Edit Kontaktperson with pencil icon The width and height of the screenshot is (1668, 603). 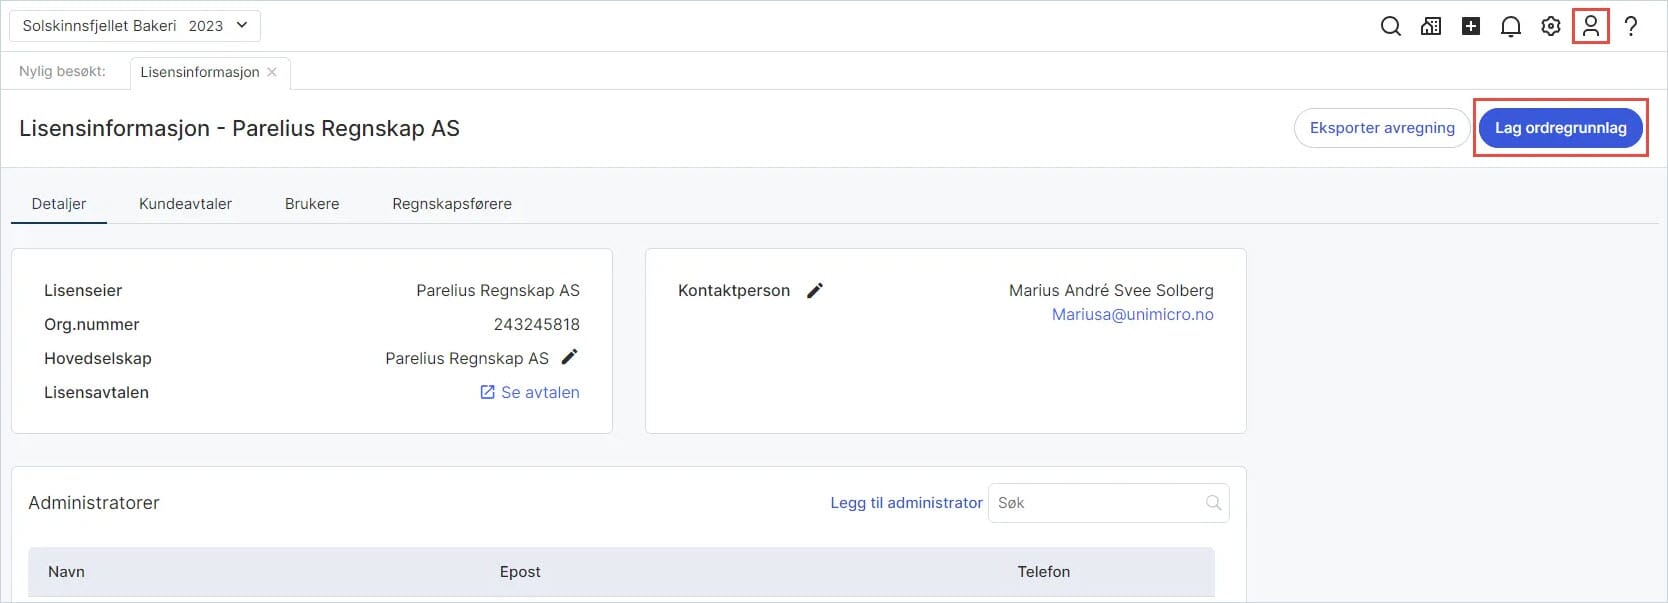click(815, 290)
